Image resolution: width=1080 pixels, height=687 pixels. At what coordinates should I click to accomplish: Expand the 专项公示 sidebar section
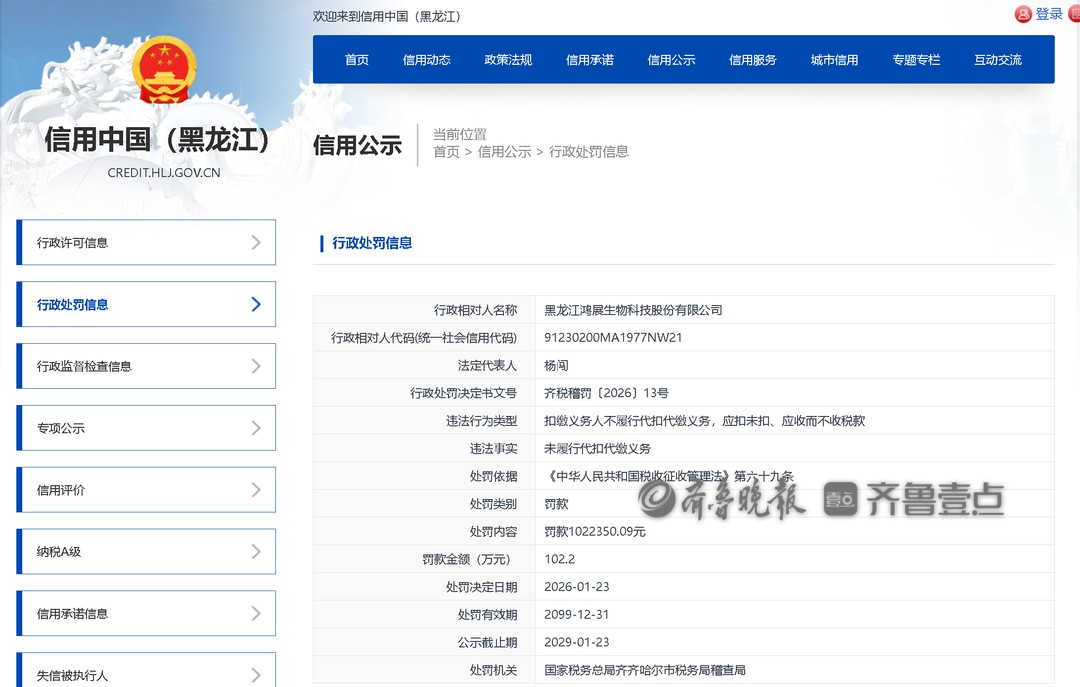pyautogui.click(x=145, y=427)
